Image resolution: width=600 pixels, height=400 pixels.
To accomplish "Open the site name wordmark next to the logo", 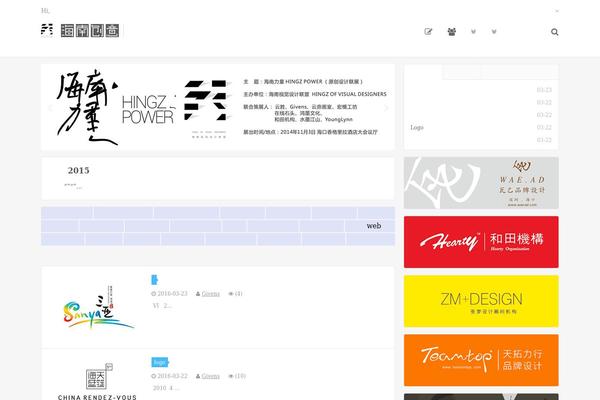I will [90, 31].
